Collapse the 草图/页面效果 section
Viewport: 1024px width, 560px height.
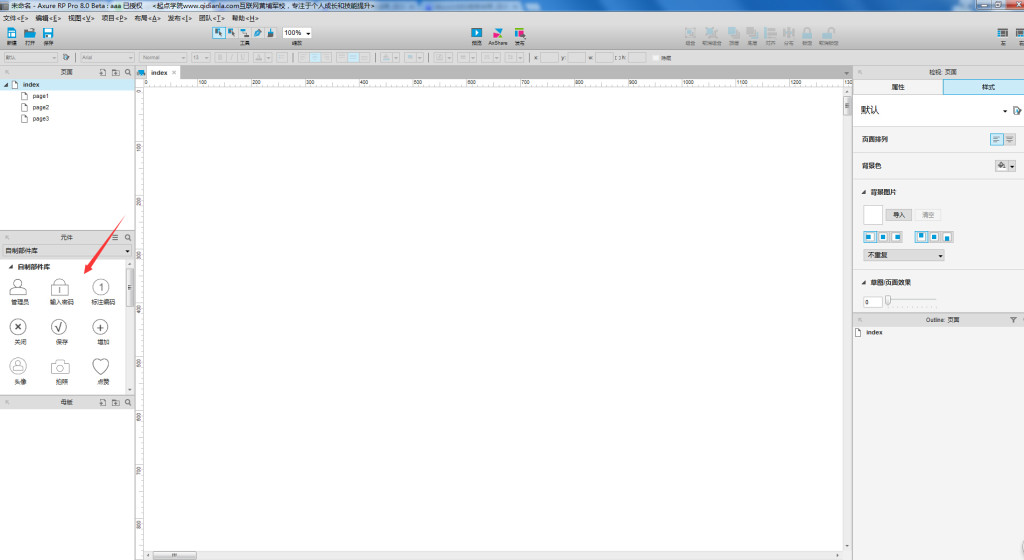[x=864, y=283]
